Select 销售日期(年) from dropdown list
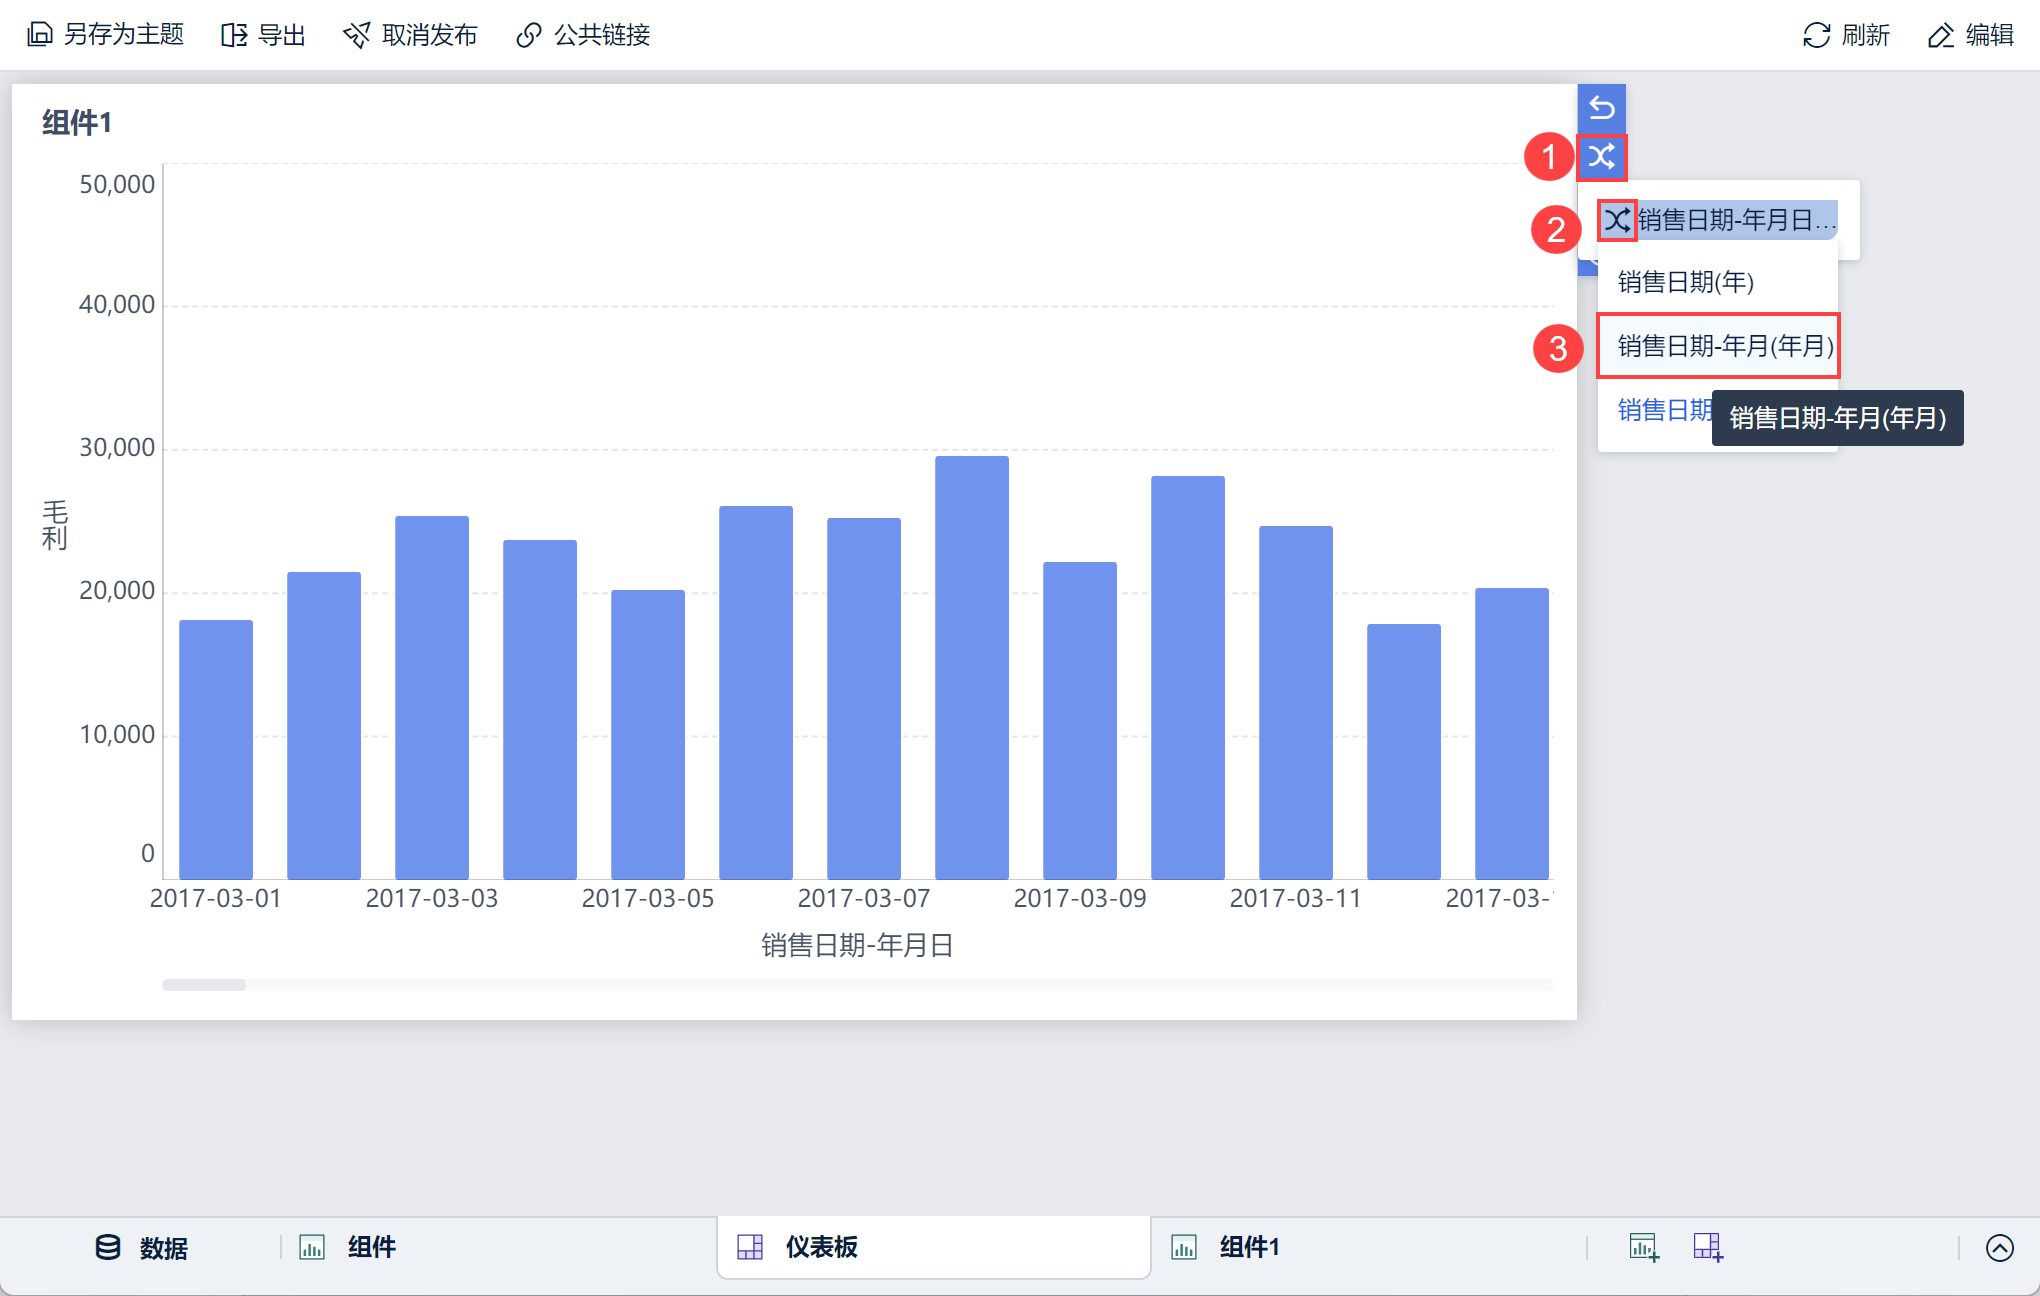The width and height of the screenshot is (2040, 1296). 1686,282
